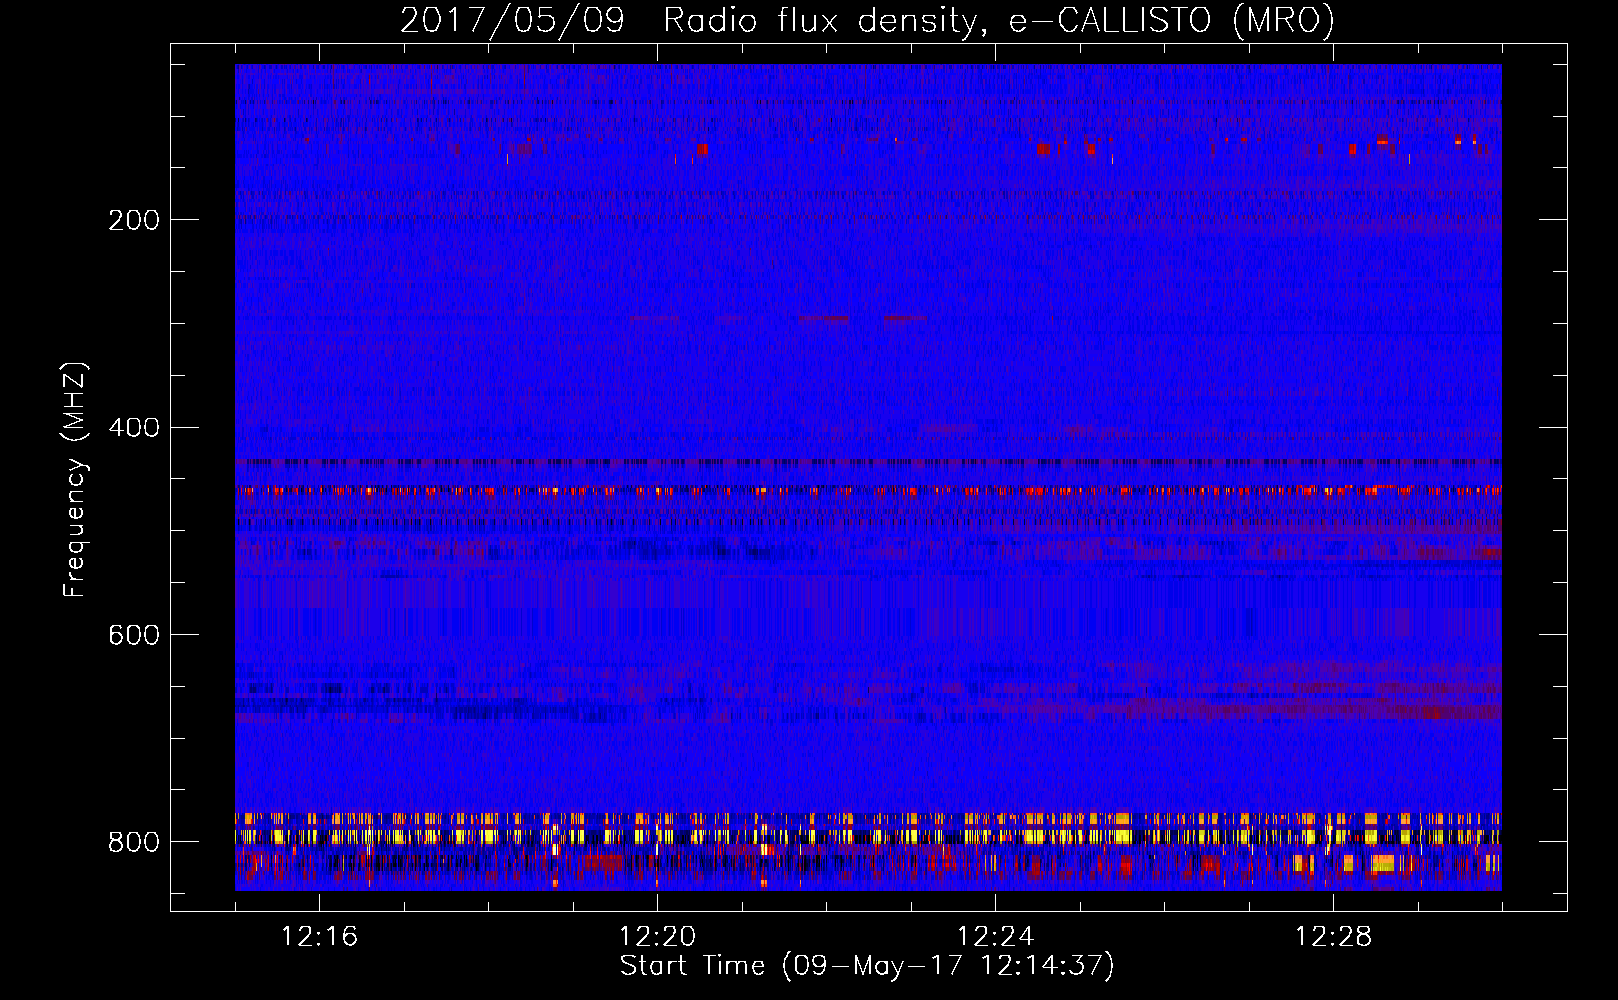The image size is (1618, 1000).
Task: Click the "Frequency (MHZ)" axis label
Action: pyautogui.click(x=75, y=479)
